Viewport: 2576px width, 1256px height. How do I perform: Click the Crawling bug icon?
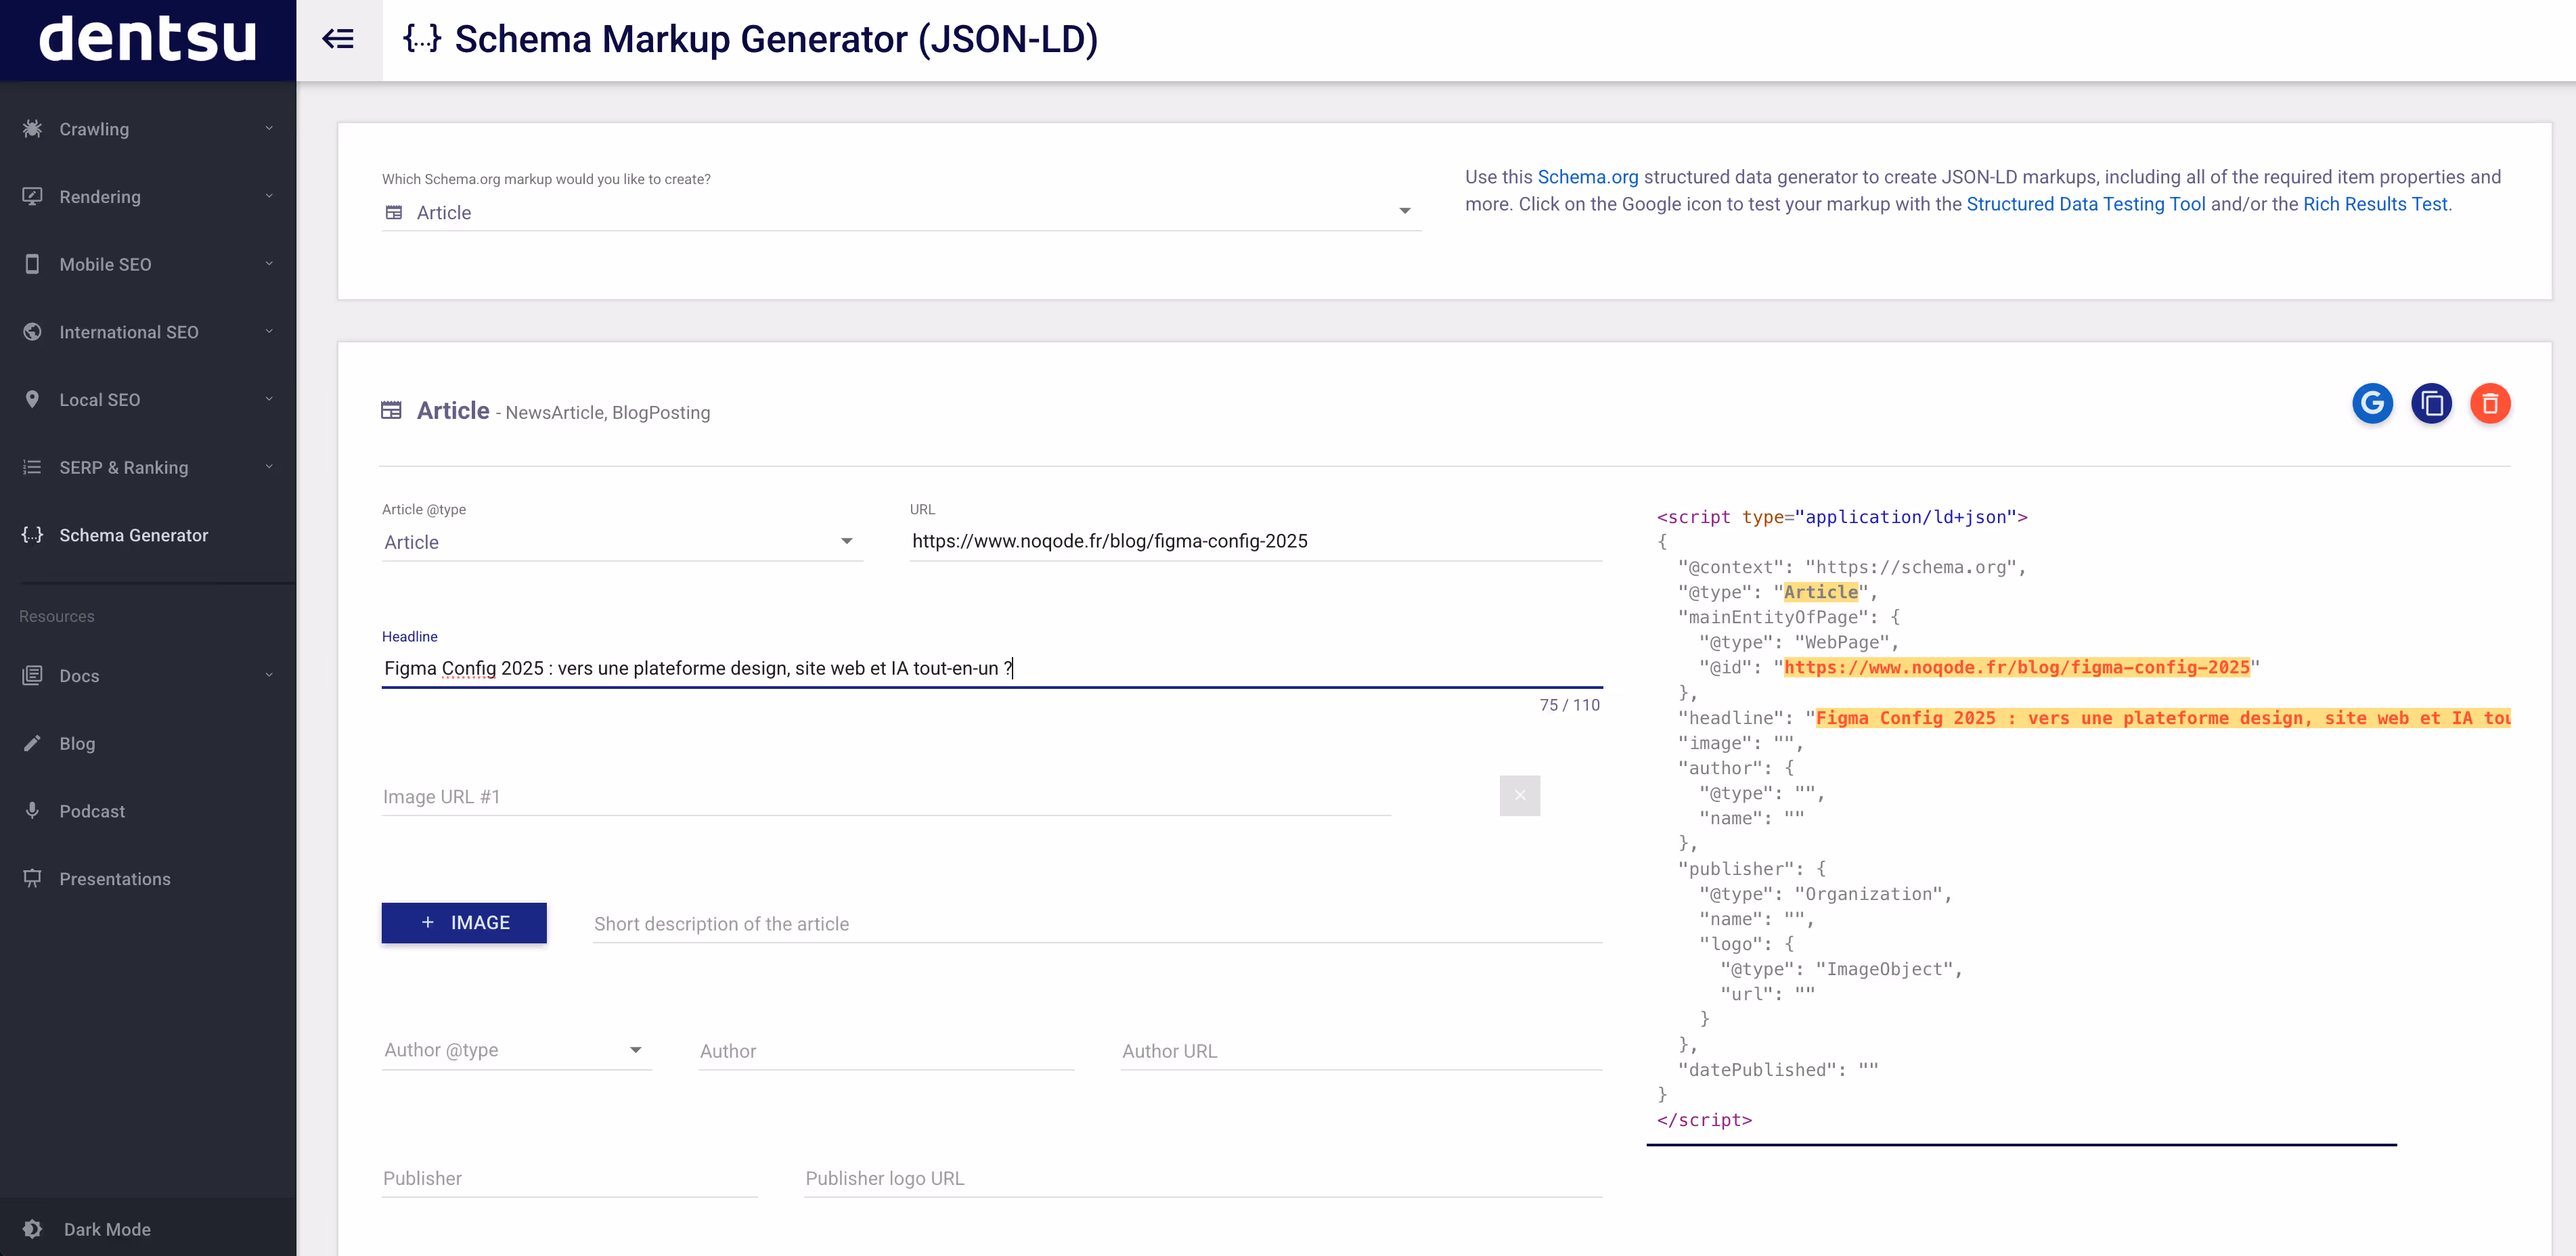click(x=32, y=129)
